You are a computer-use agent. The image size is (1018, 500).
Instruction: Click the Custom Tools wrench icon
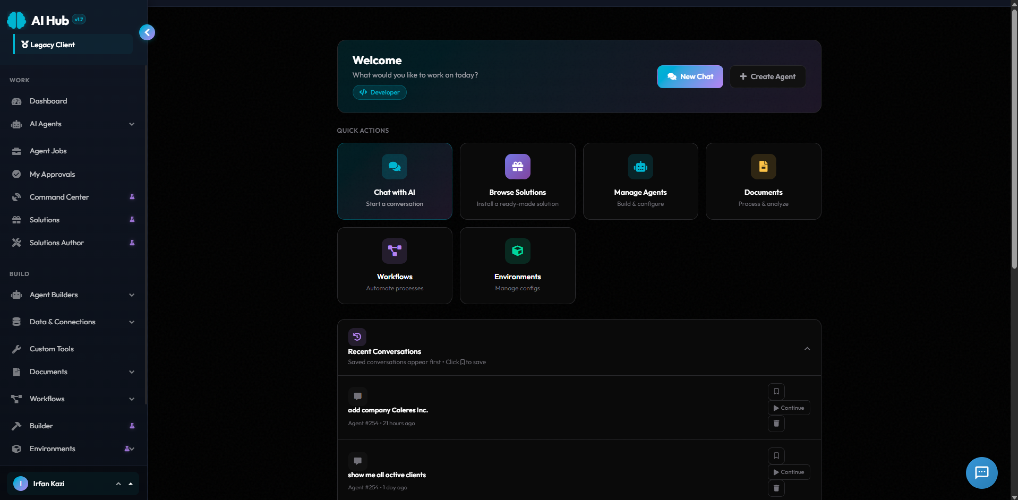(x=17, y=349)
